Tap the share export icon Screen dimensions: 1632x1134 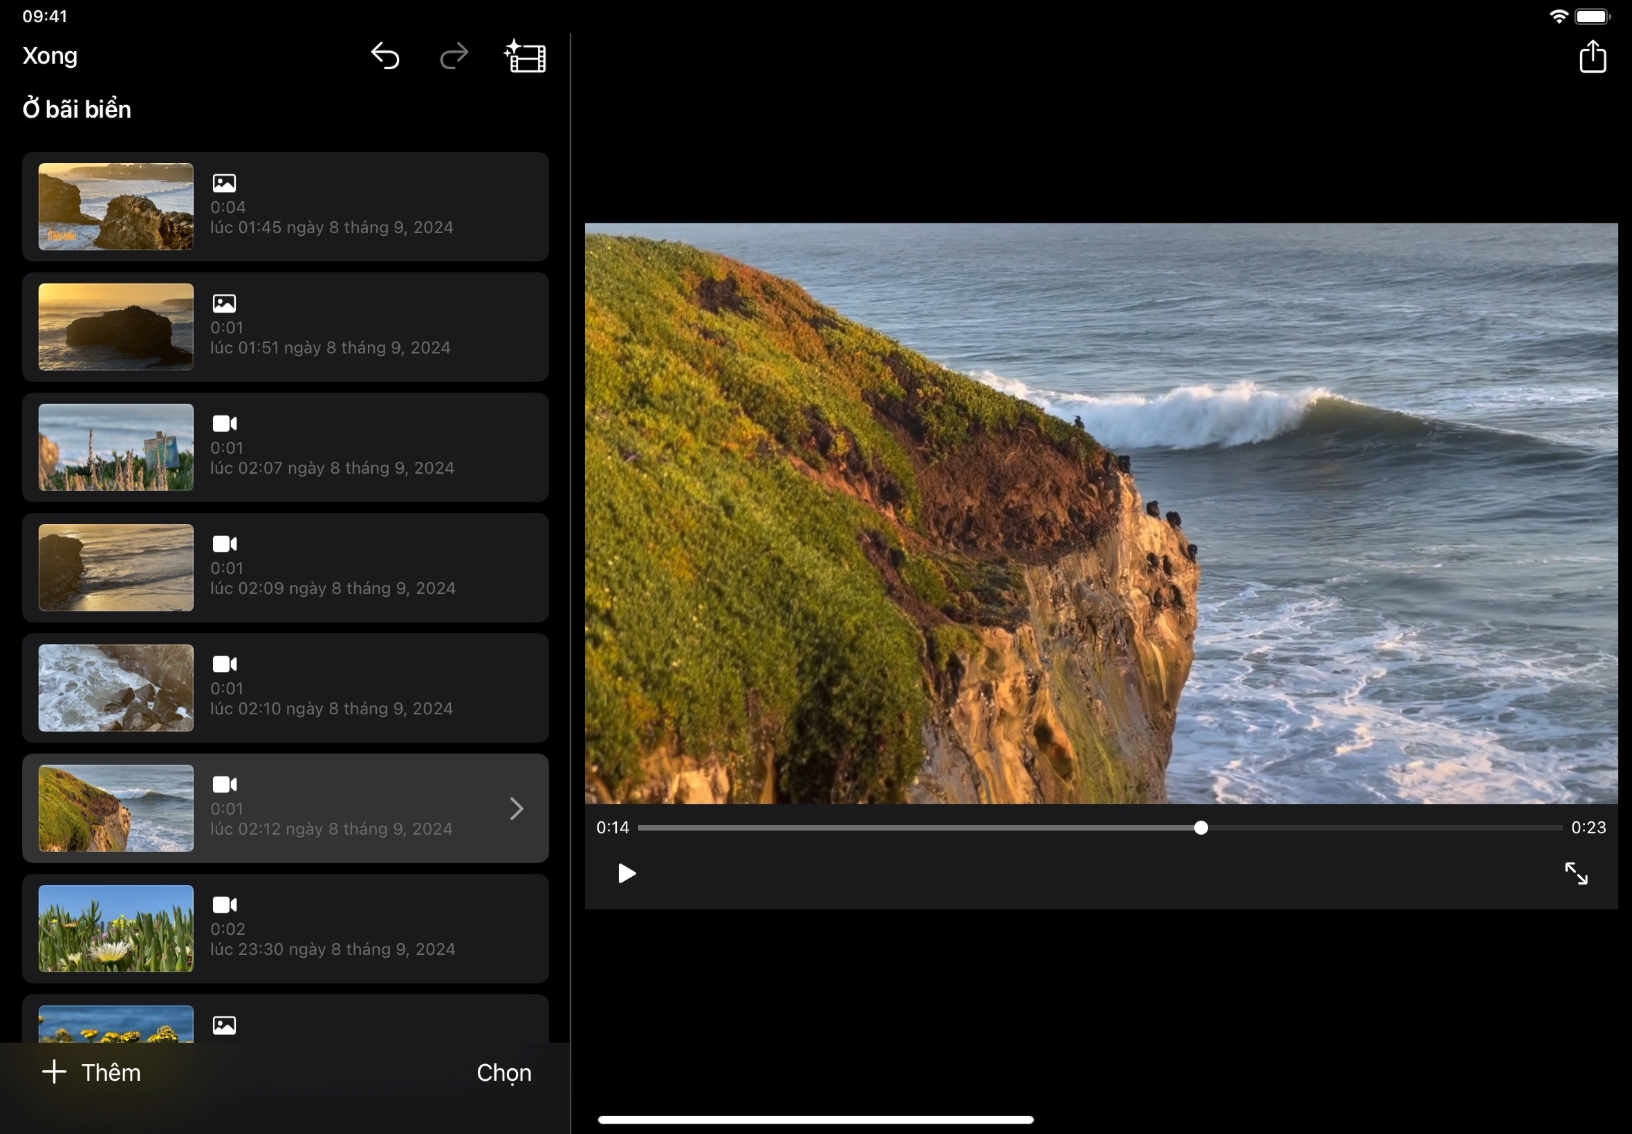(1592, 57)
